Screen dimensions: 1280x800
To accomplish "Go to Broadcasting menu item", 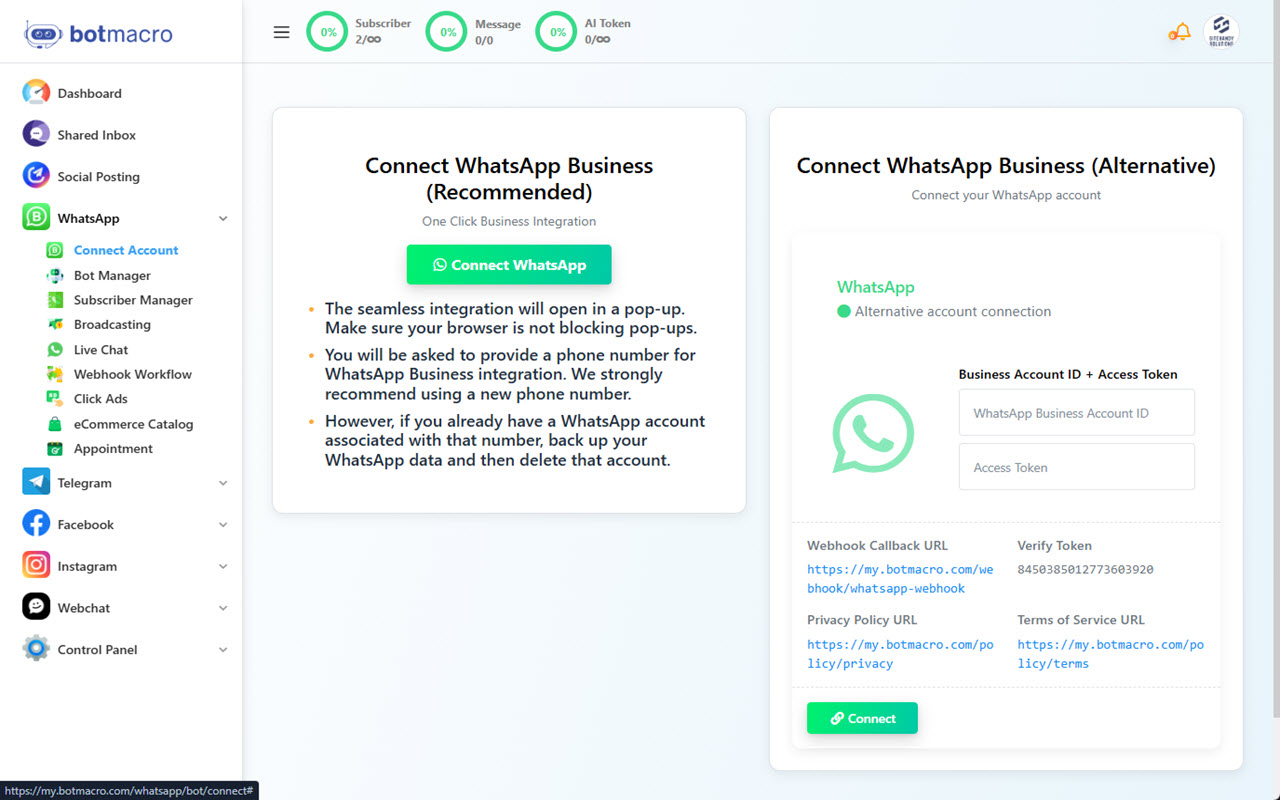I will (x=112, y=324).
